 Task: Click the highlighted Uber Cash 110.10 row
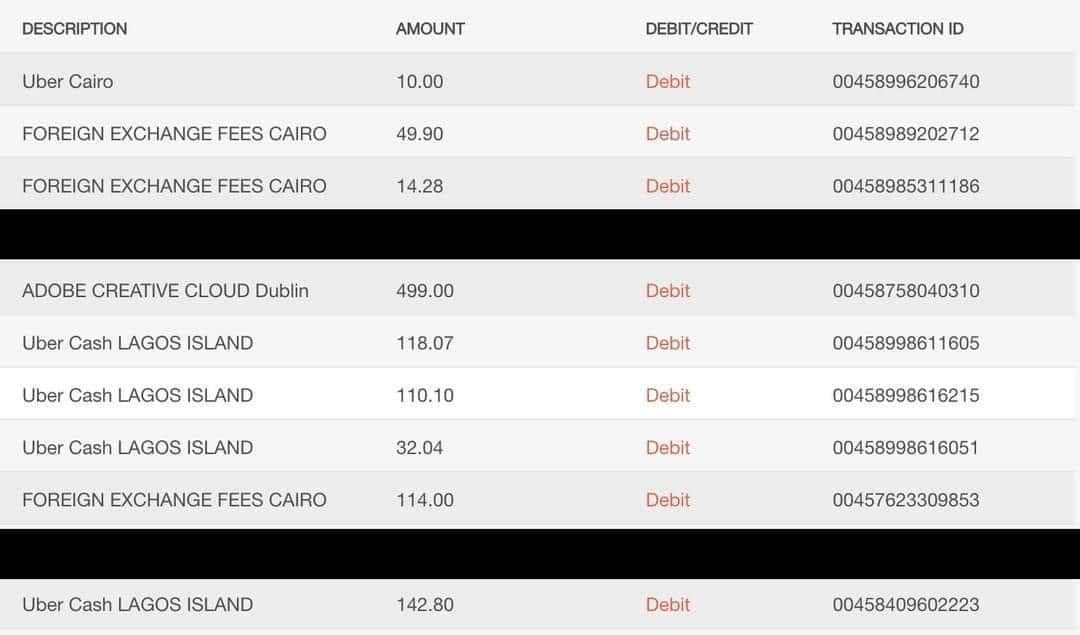pos(537,395)
